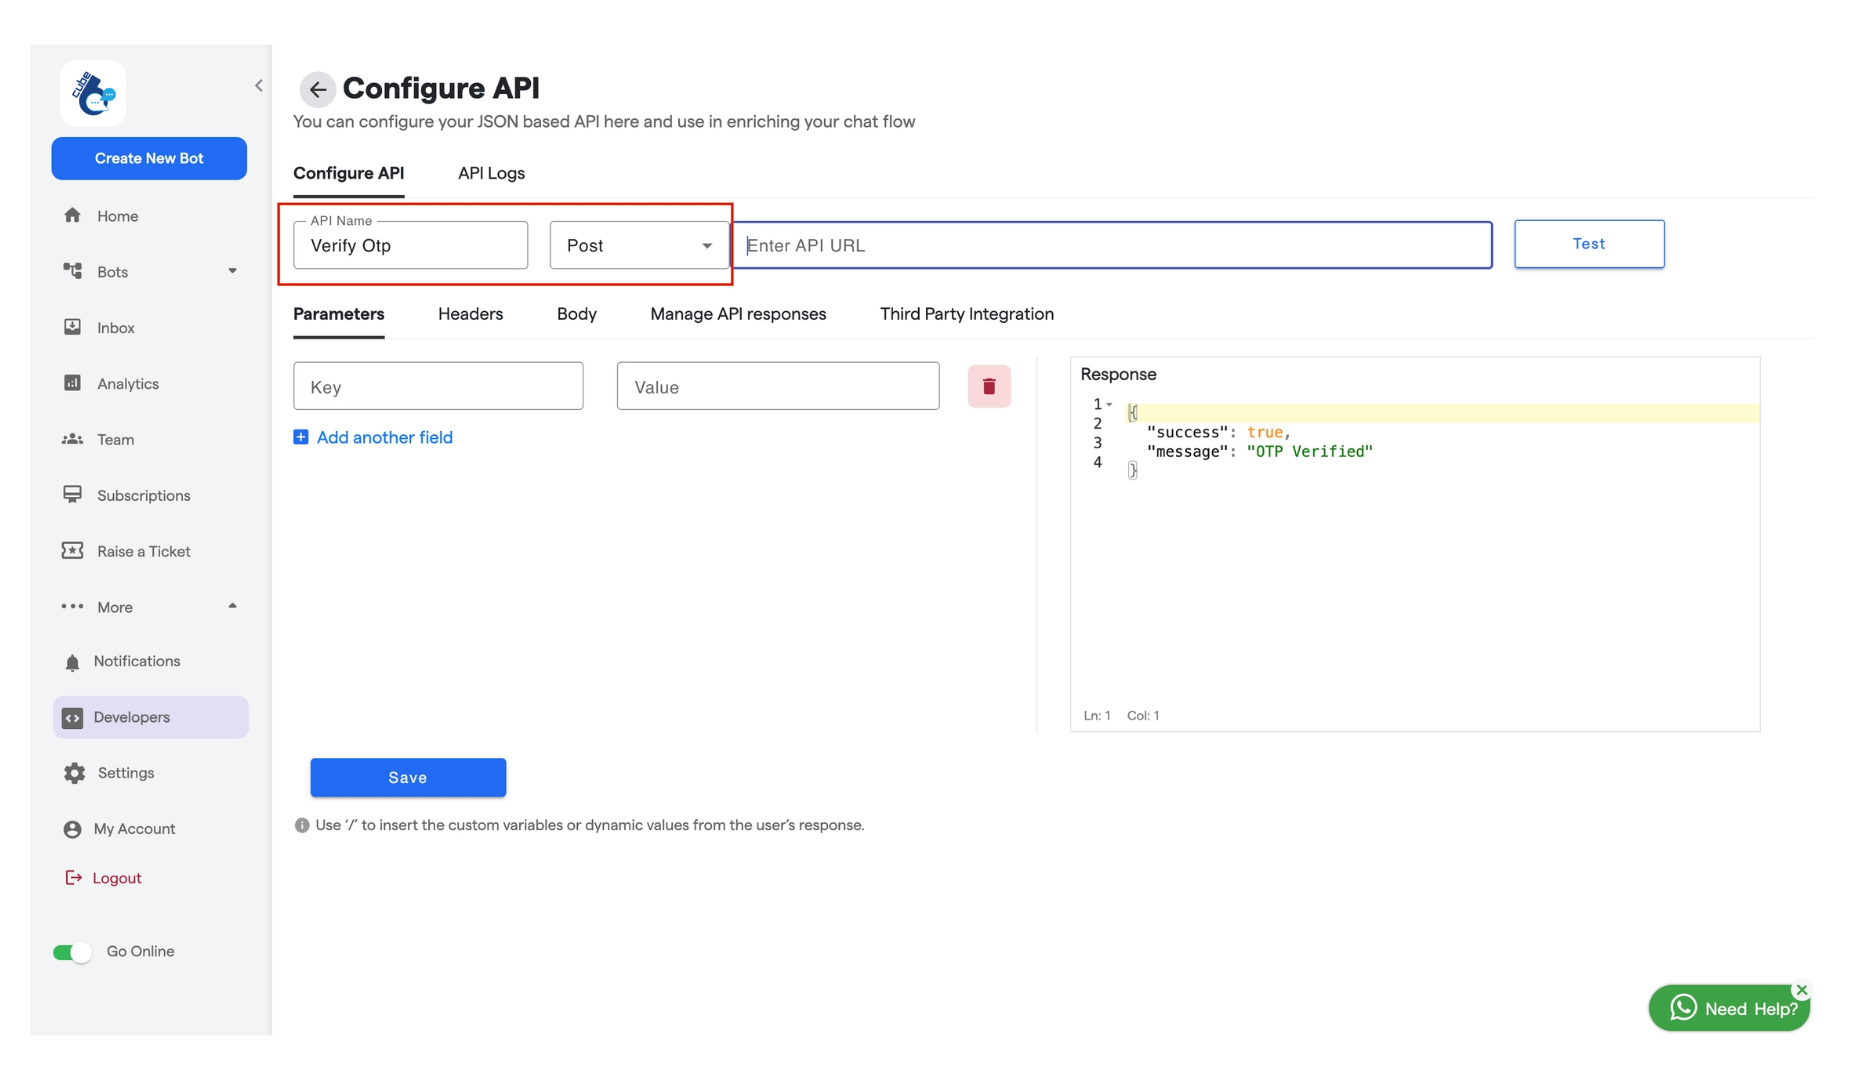Click the Enter API URL input field
Viewport: 1866px width, 1080px height.
pos(1113,245)
